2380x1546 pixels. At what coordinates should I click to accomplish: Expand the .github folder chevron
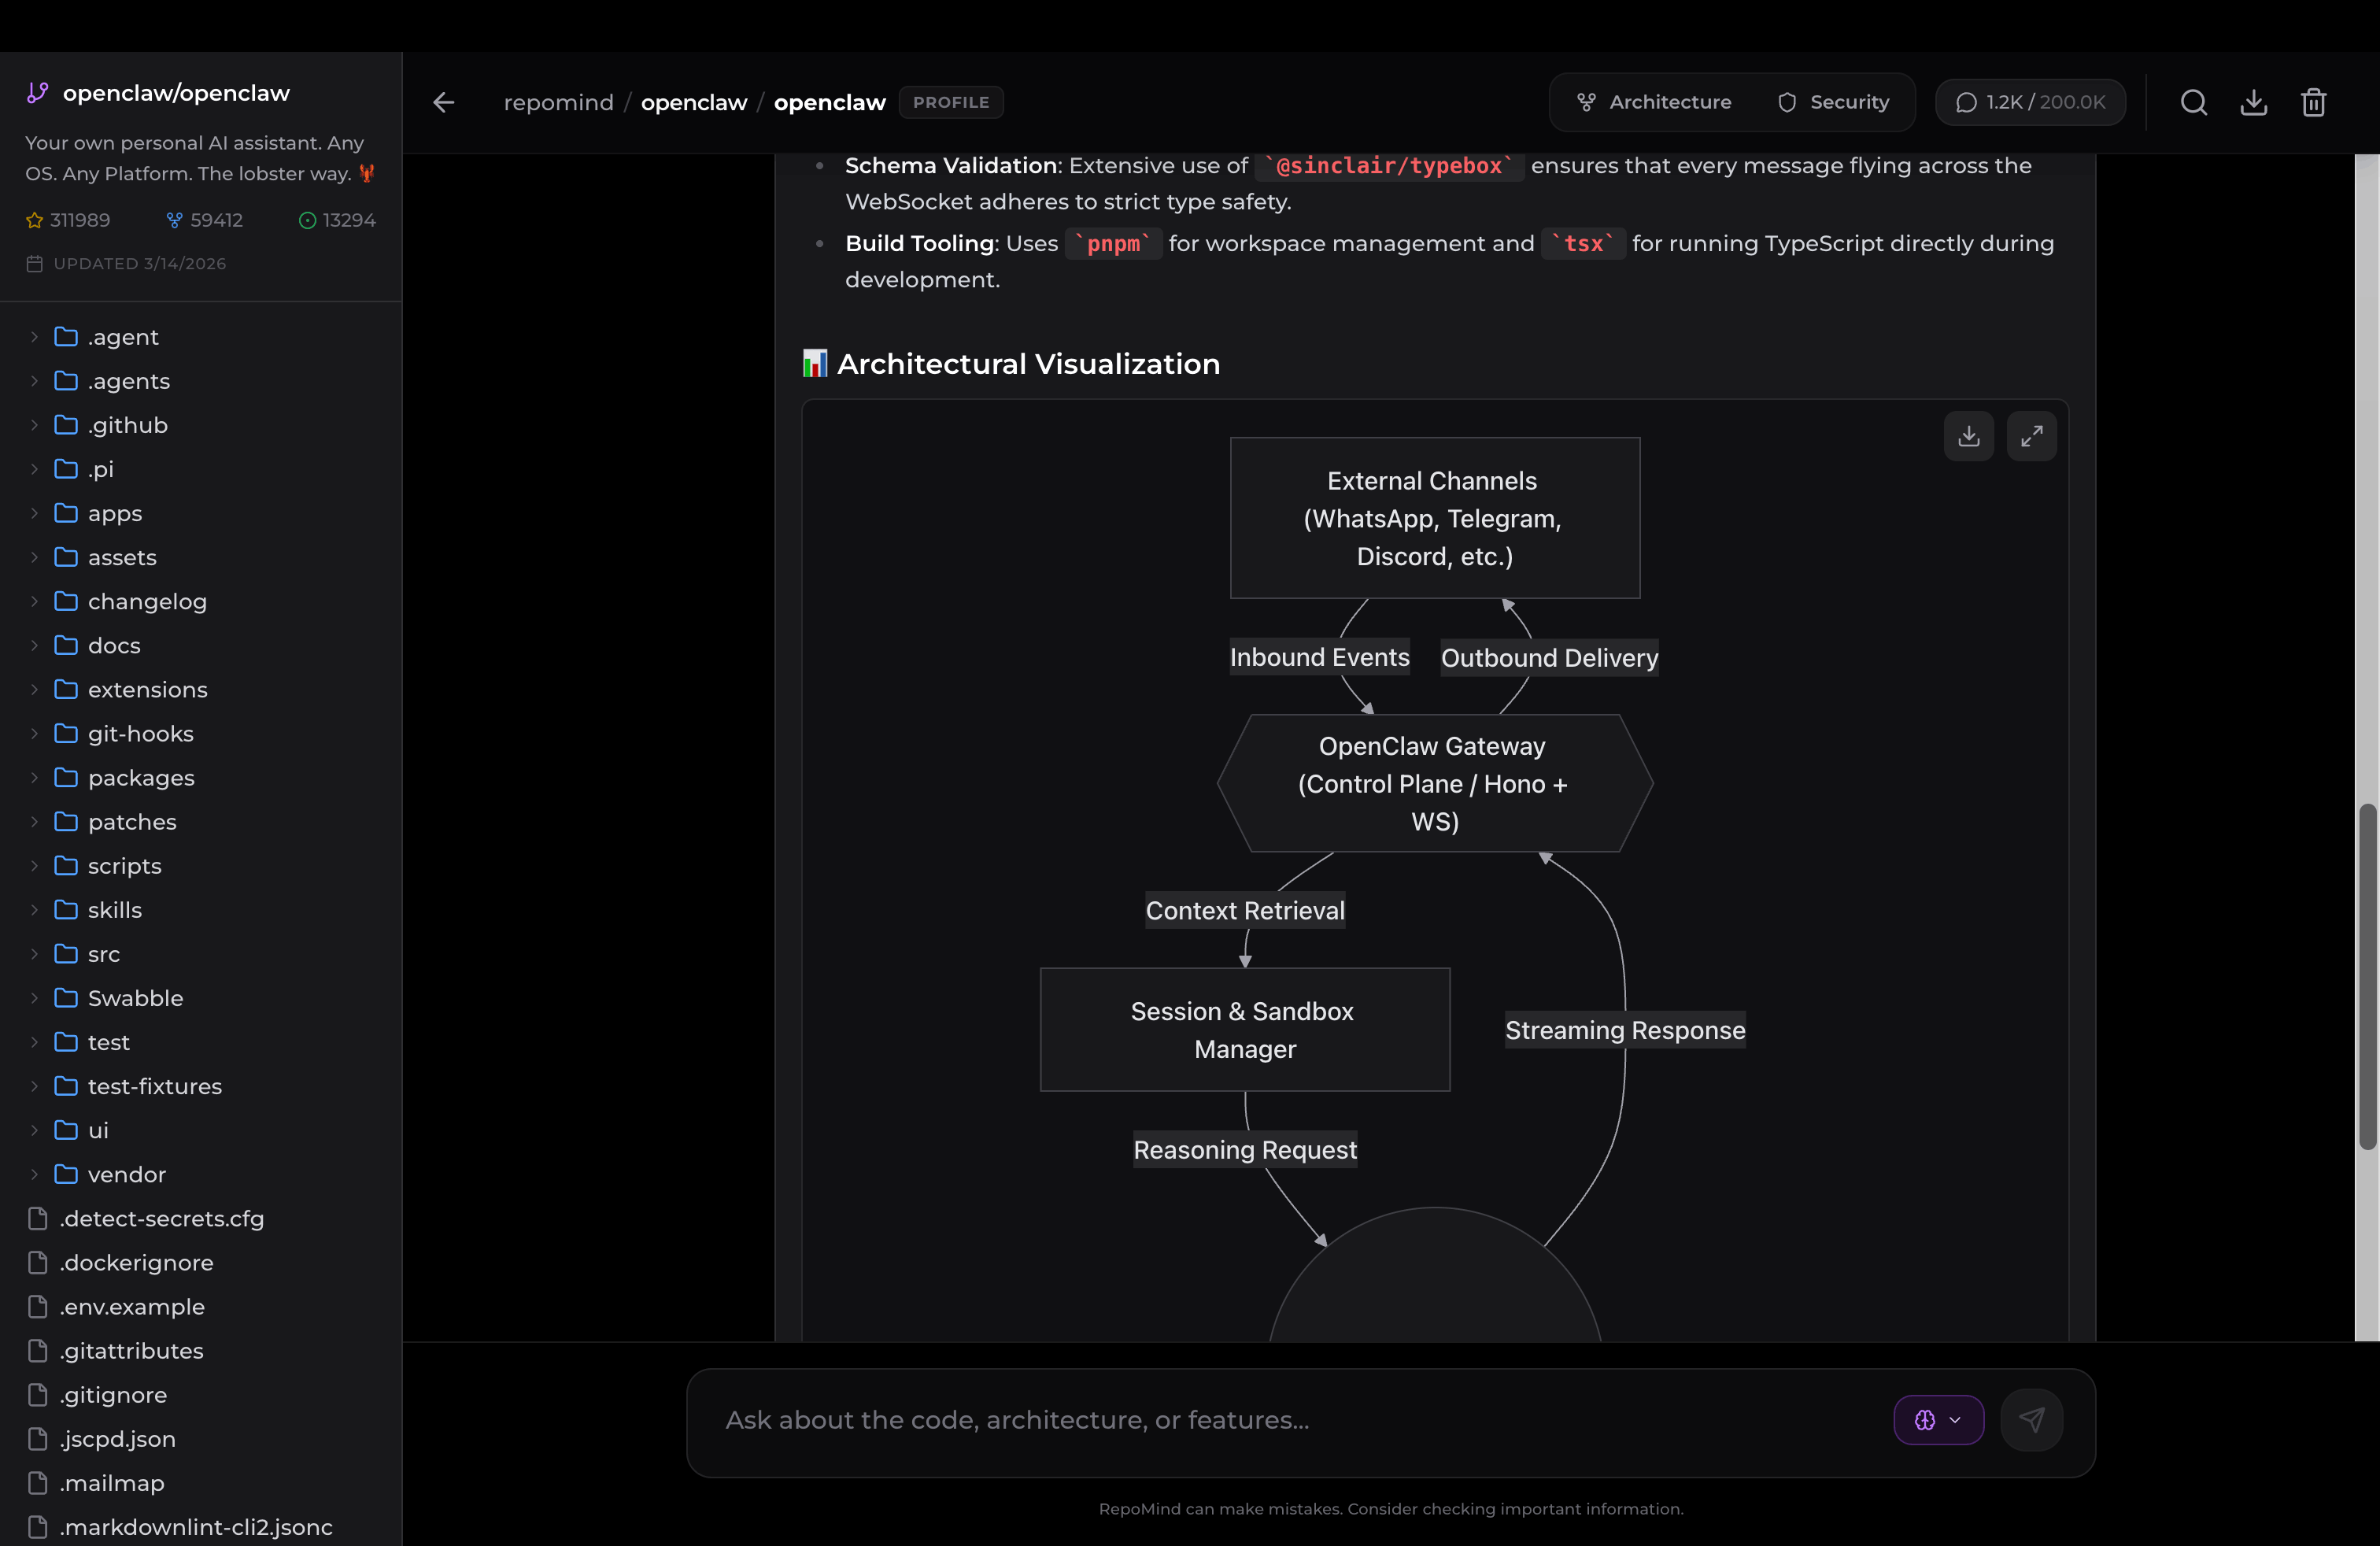pyautogui.click(x=34, y=425)
